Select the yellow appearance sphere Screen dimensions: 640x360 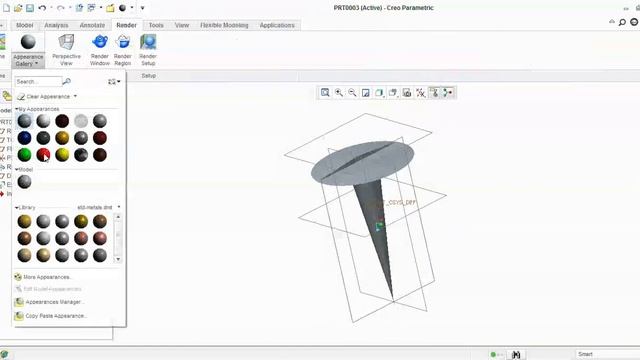[x=62, y=155]
